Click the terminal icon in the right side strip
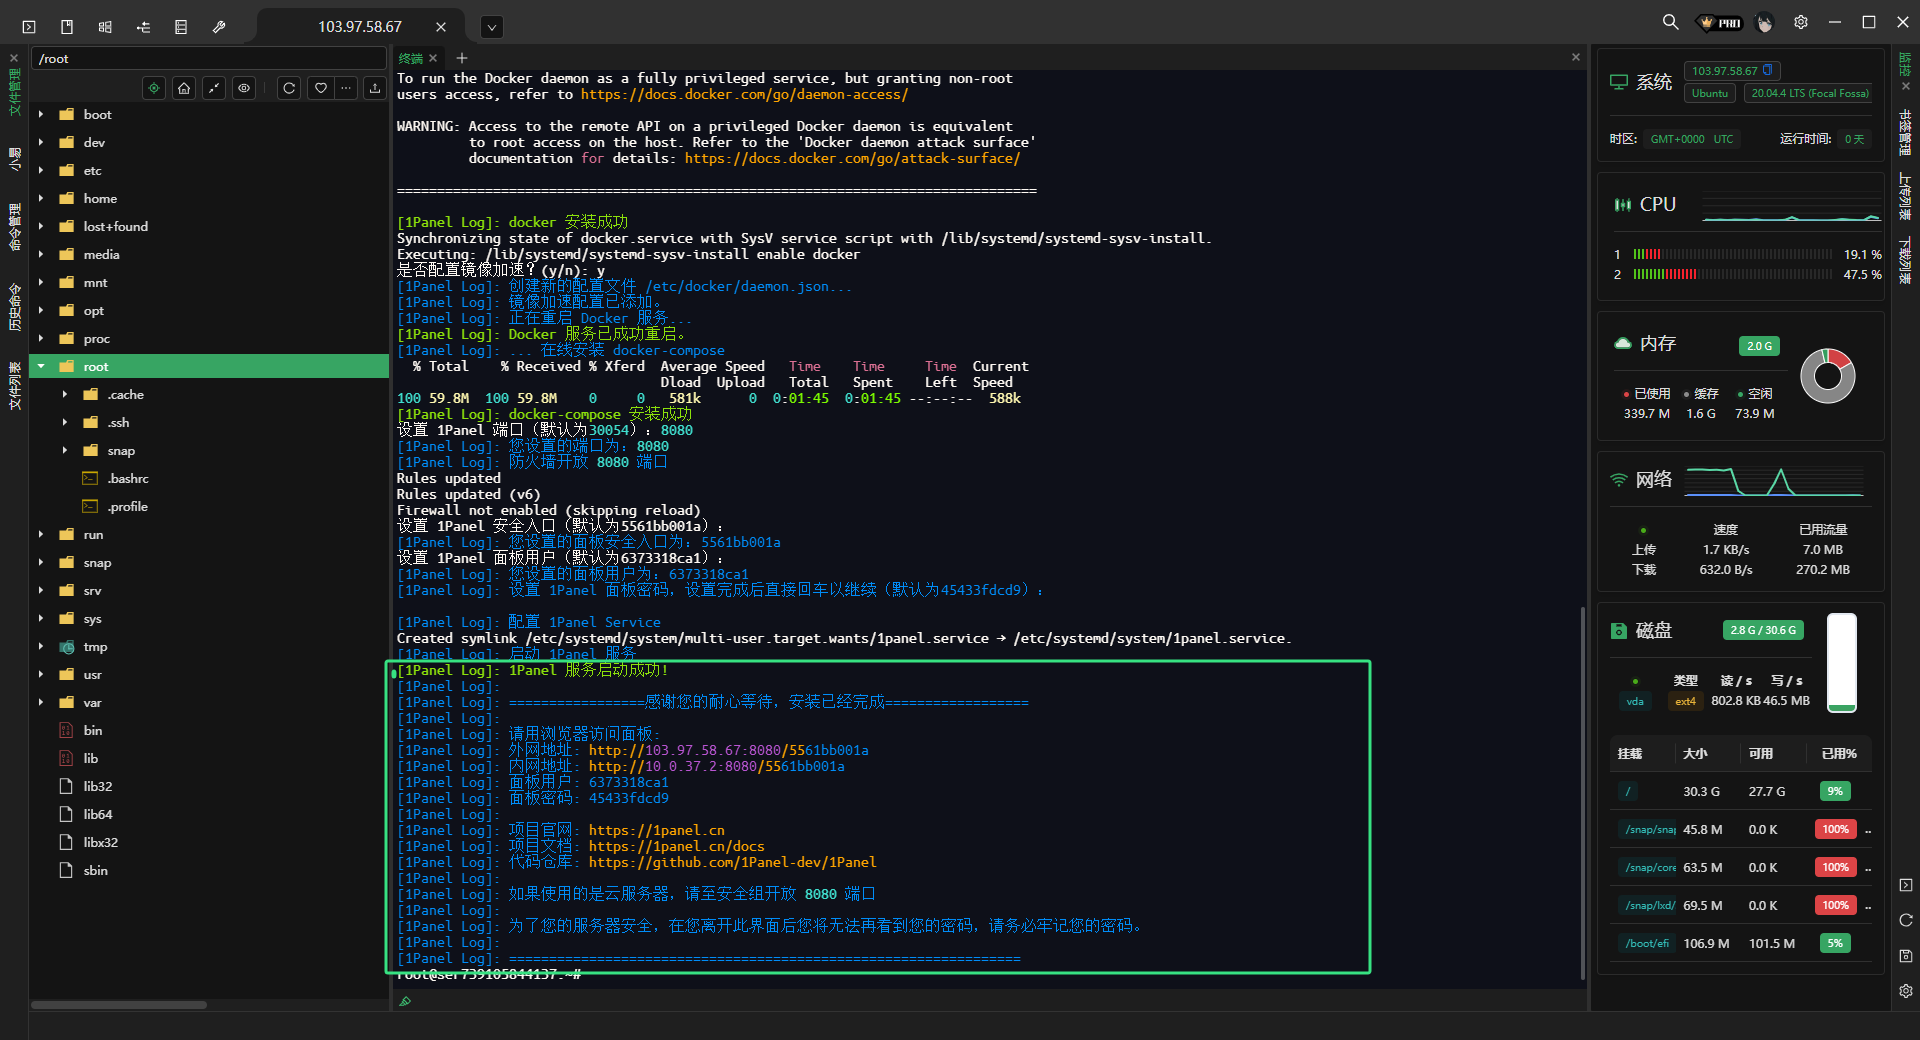Viewport: 1920px width, 1040px height. (1906, 885)
